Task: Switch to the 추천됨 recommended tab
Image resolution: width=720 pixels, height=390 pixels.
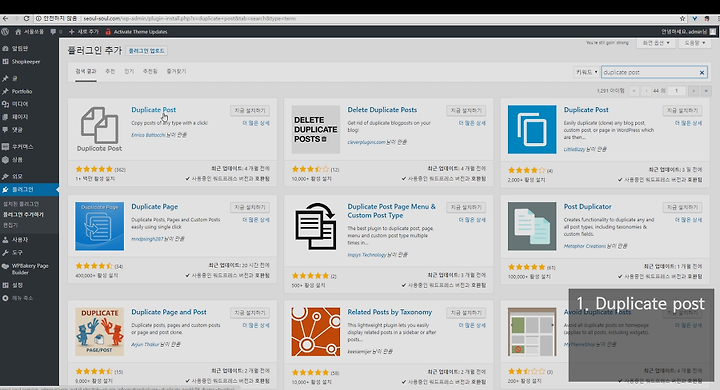Action: click(150, 72)
